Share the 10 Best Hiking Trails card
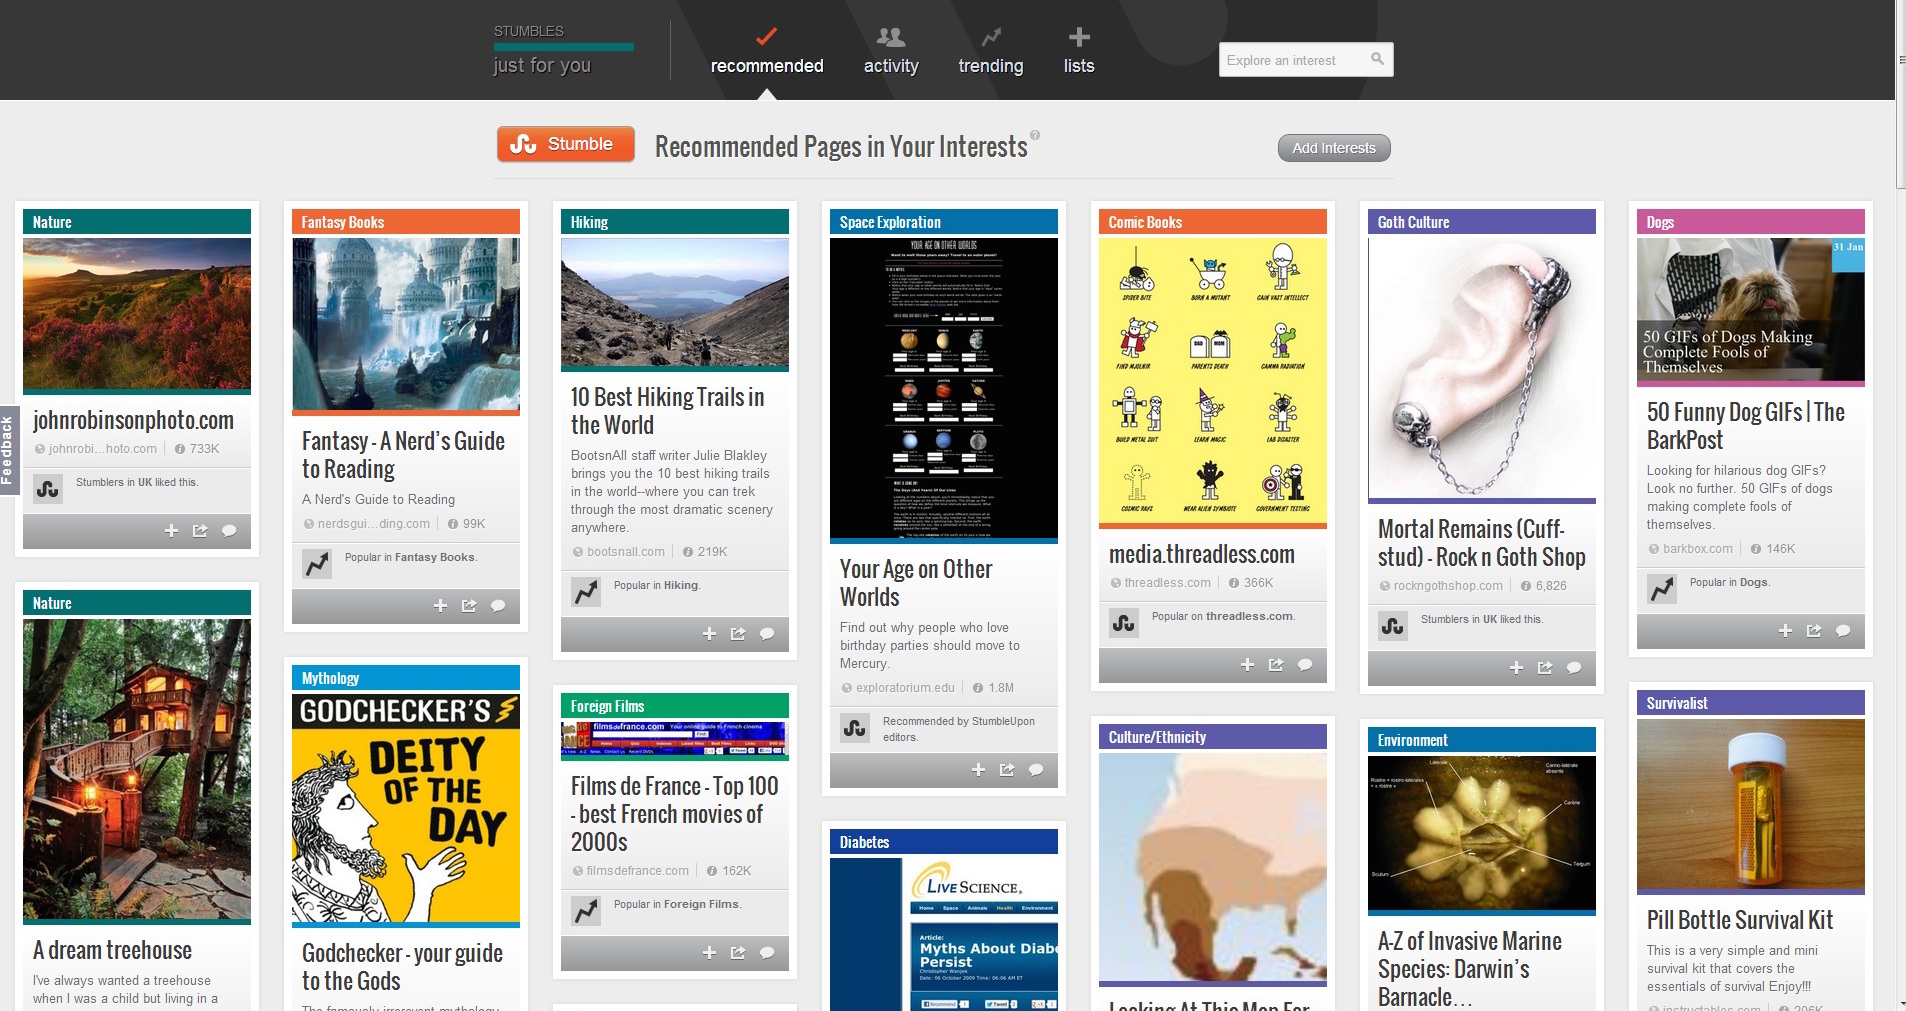 (738, 634)
